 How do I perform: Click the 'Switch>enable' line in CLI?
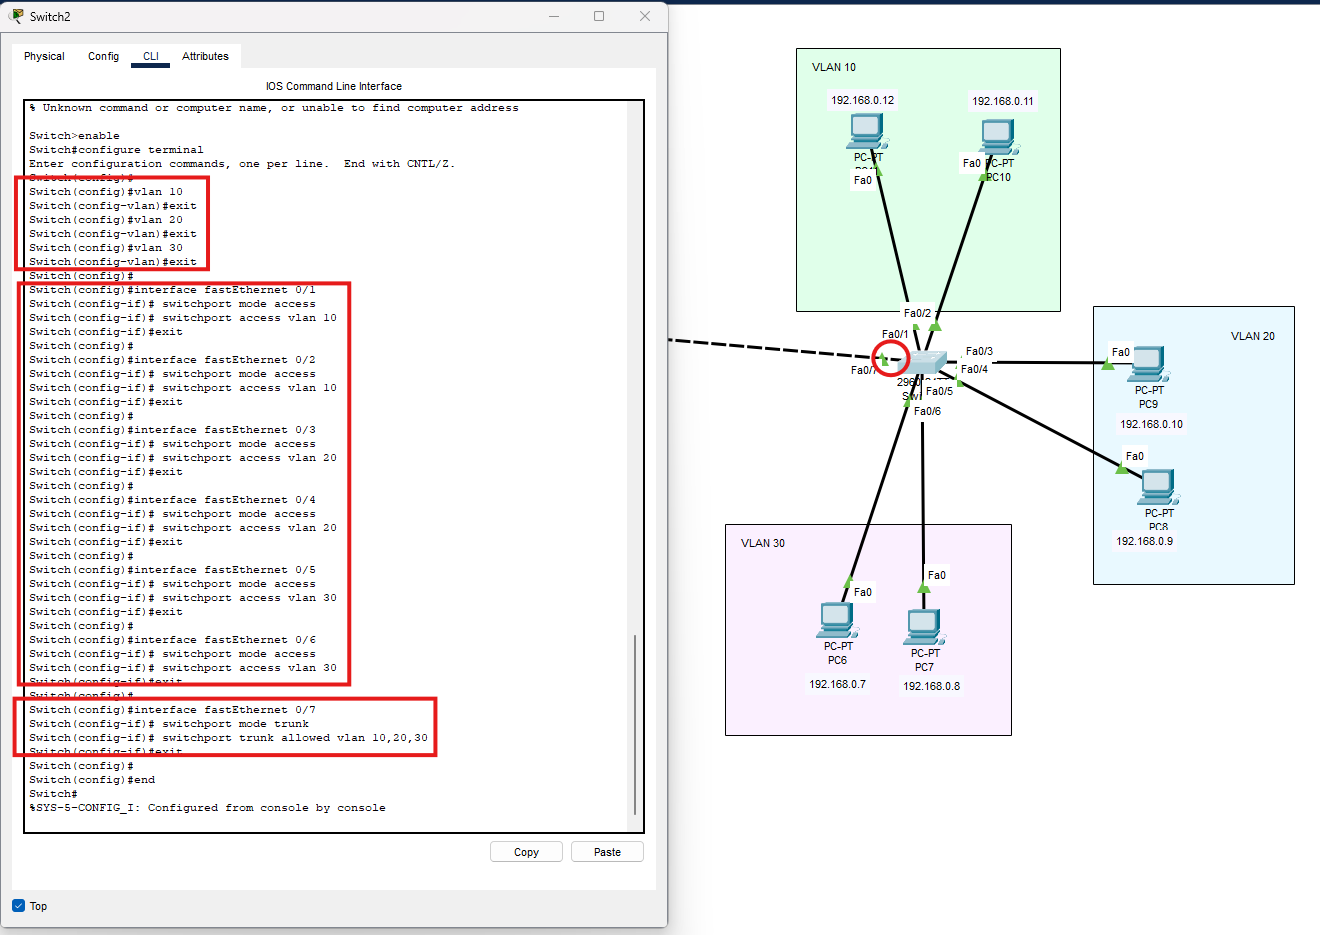[x=74, y=136]
